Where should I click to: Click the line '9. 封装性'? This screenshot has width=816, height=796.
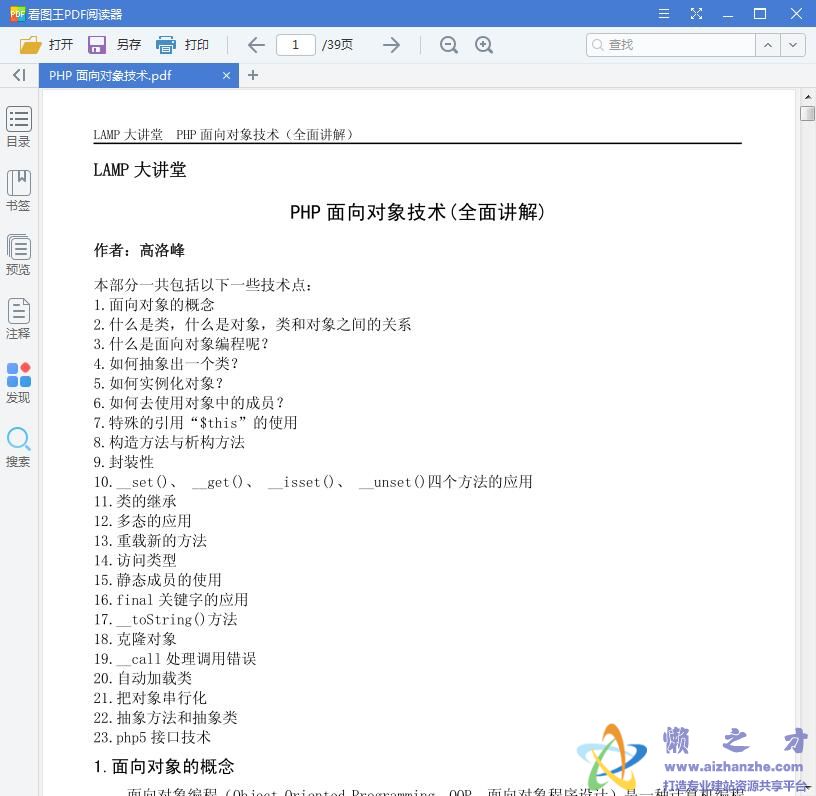click(124, 462)
